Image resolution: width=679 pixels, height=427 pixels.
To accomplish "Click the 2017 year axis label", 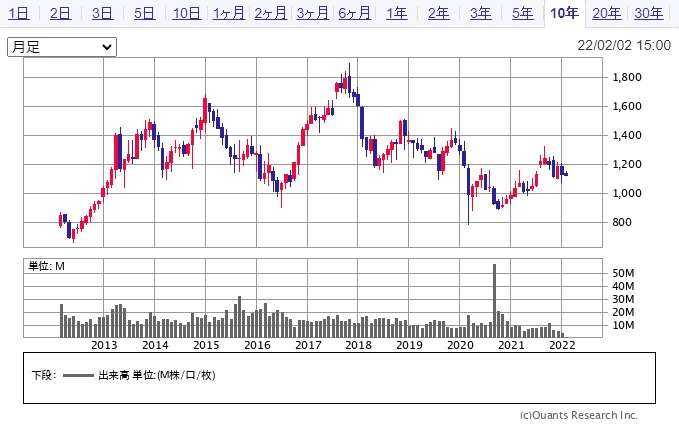I will tap(308, 345).
